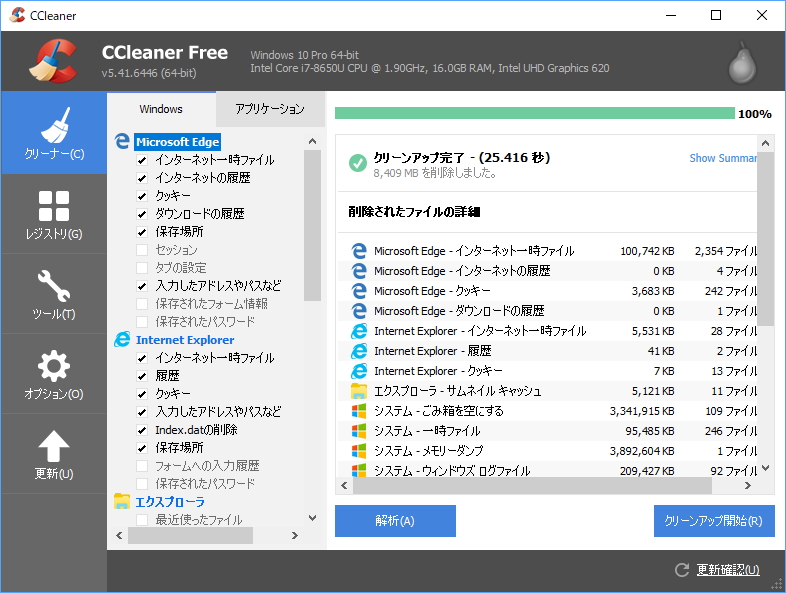Enable 最近使ったファイル checkbox
This screenshot has height=593, width=786.
pos(142,520)
